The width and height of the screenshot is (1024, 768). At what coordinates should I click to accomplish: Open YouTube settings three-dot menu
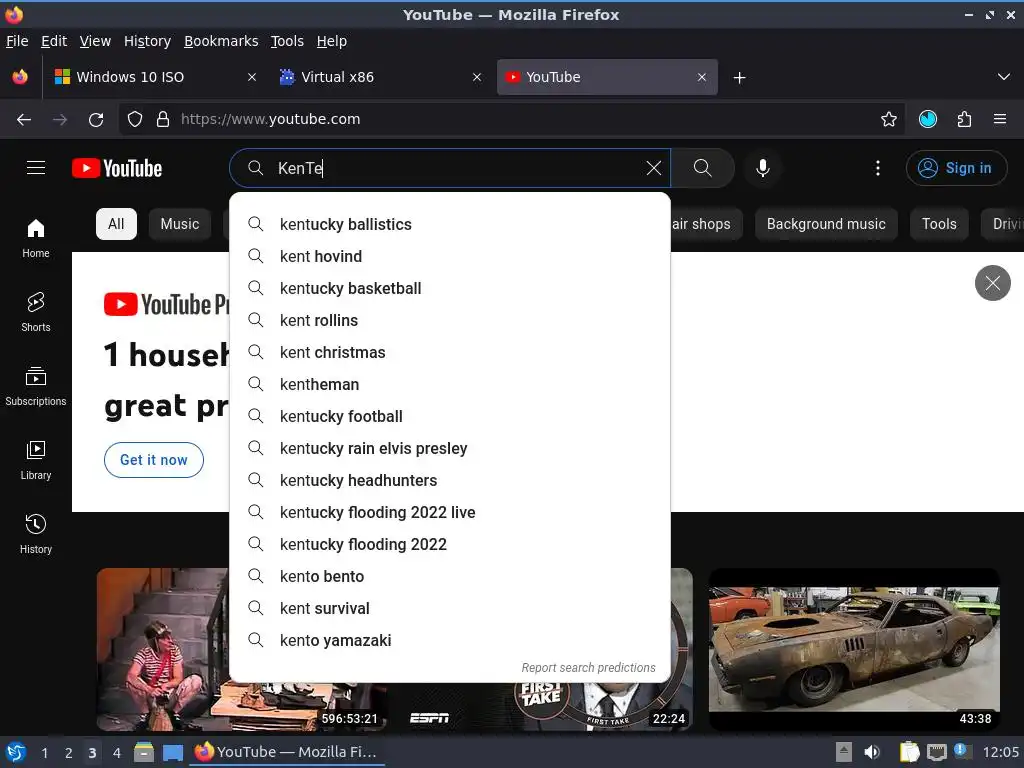pyautogui.click(x=877, y=168)
